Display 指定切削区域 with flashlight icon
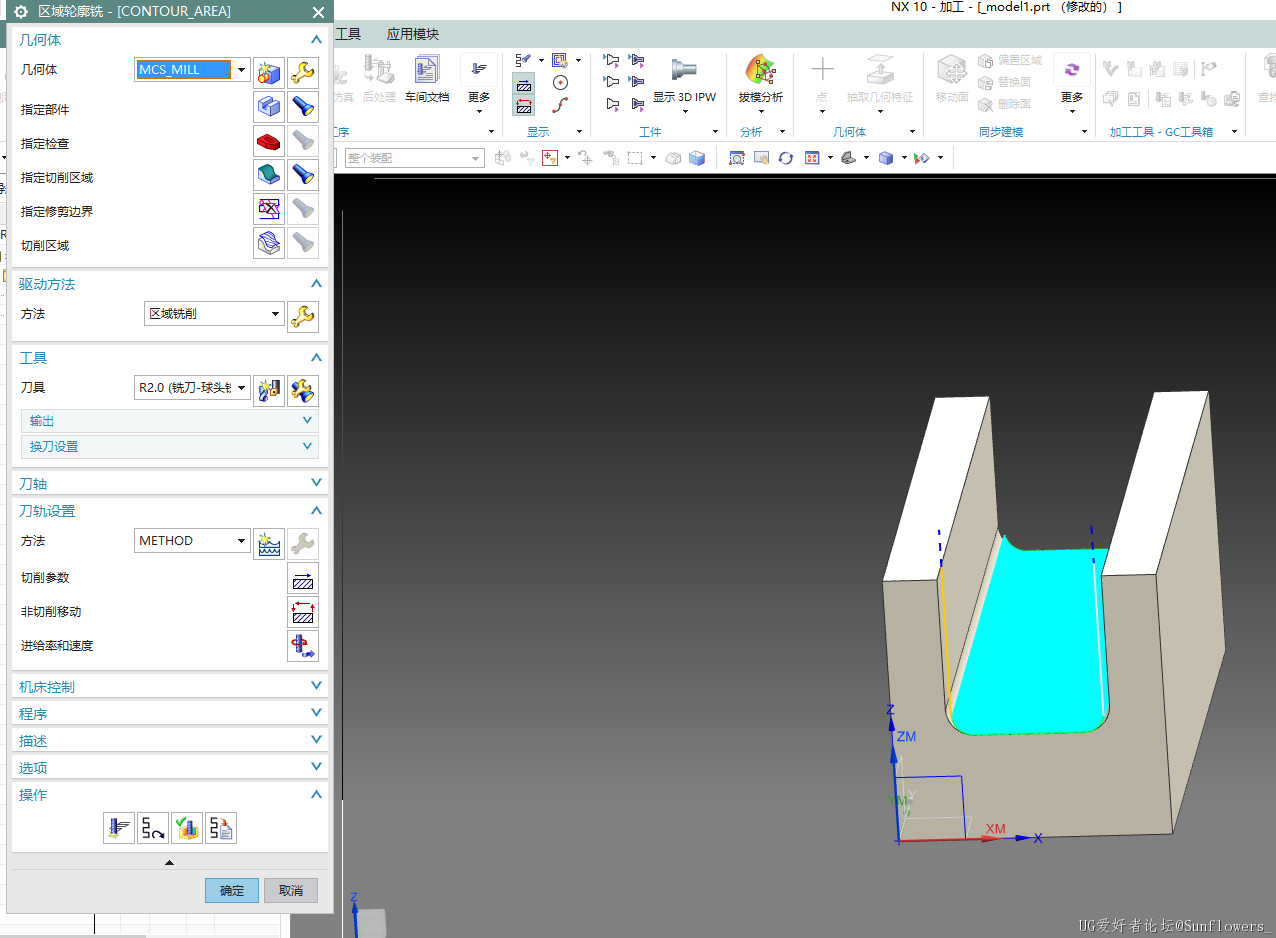The image size is (1276, 938). pos(303,175)
